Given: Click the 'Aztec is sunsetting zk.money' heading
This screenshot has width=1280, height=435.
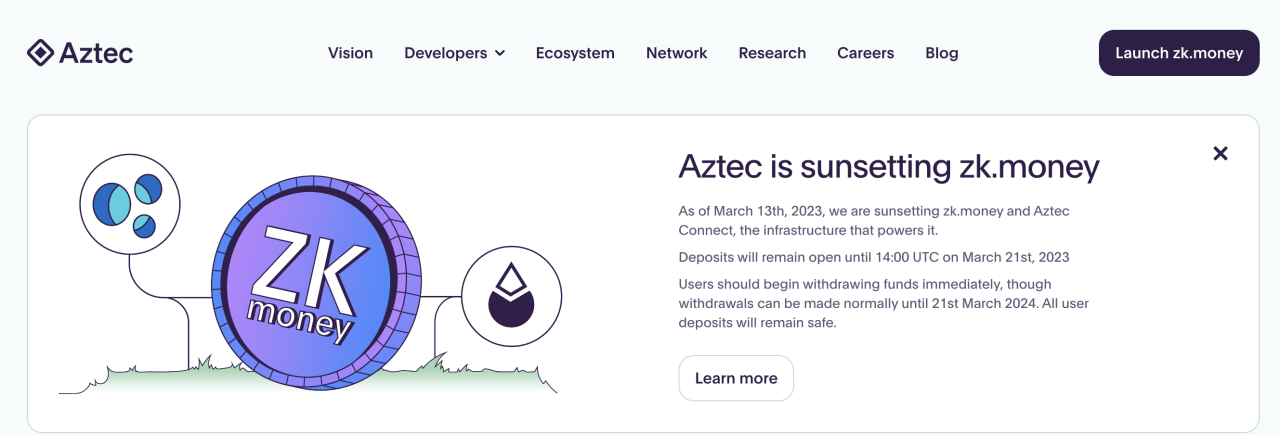Looking at the screenshot, I should tap(889, 165).
